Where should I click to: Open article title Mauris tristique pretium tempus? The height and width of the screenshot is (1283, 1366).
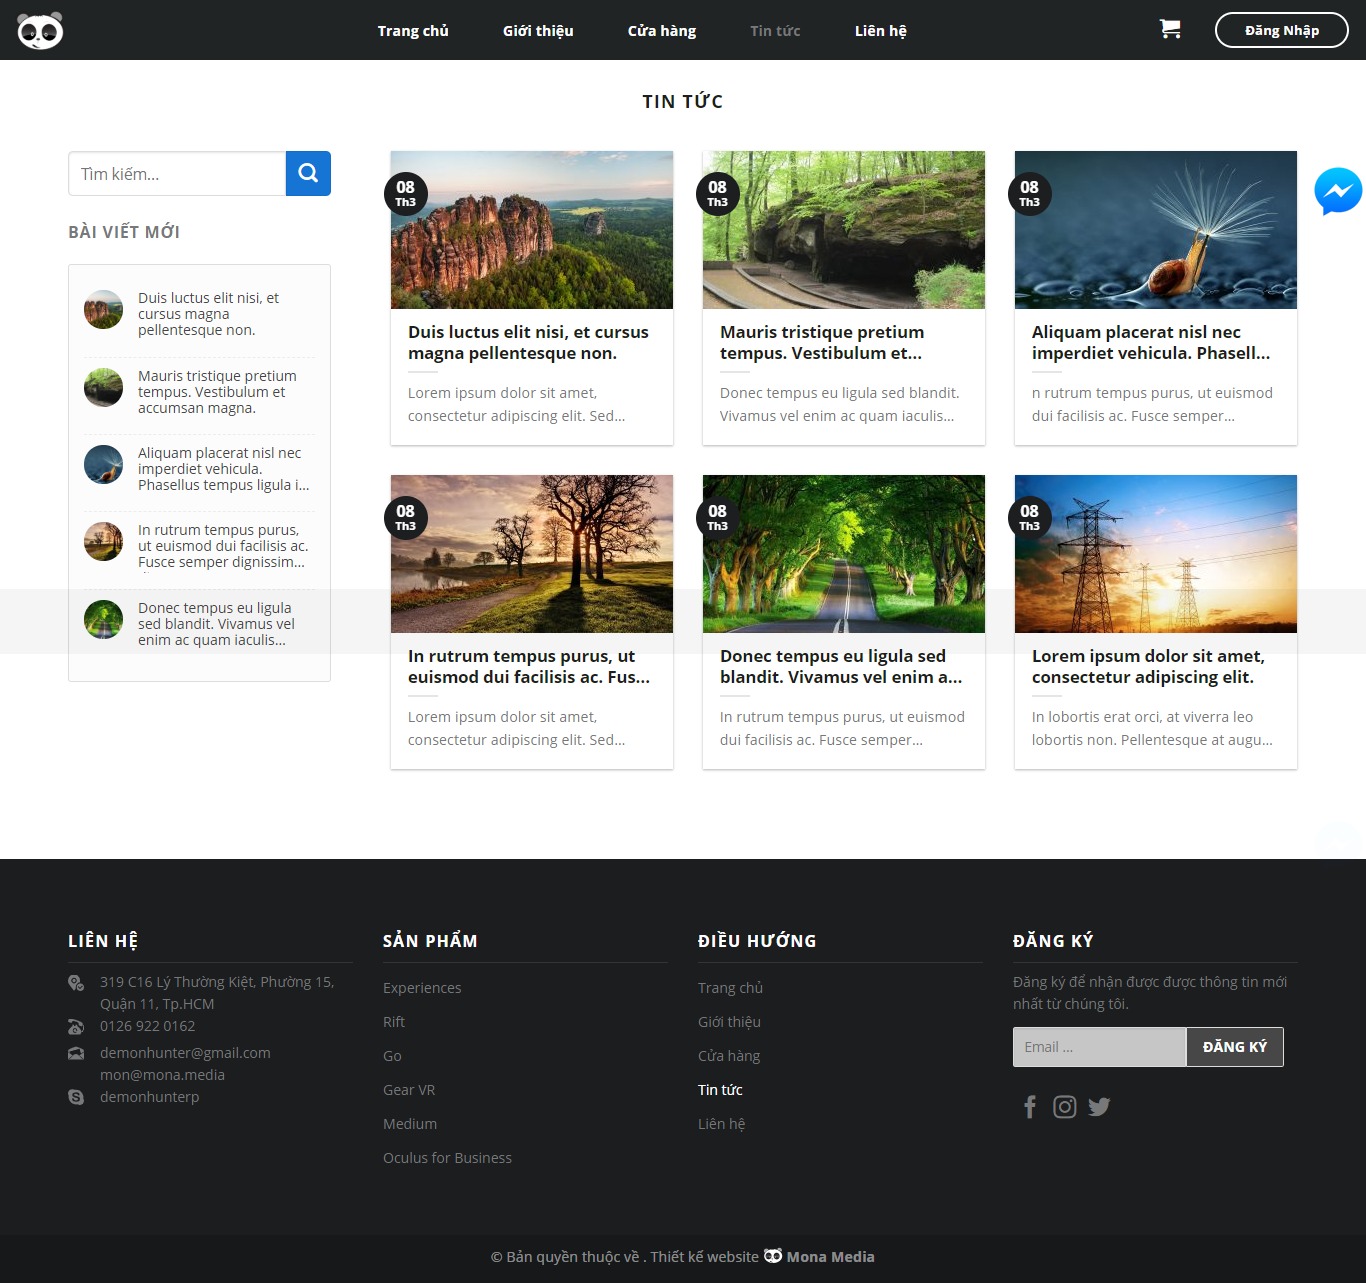[x=822, y=342]
